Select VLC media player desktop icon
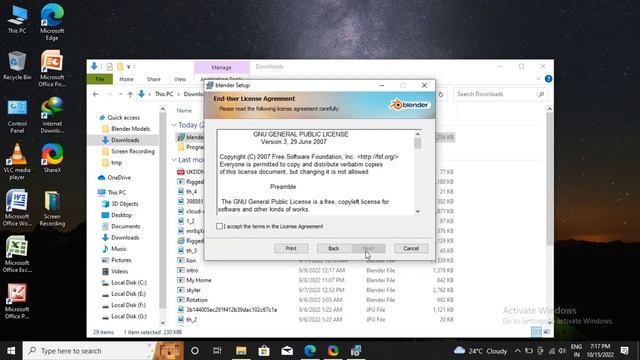Image resolution: width=640 pixels, height=360 pixels. coord(17,162)
